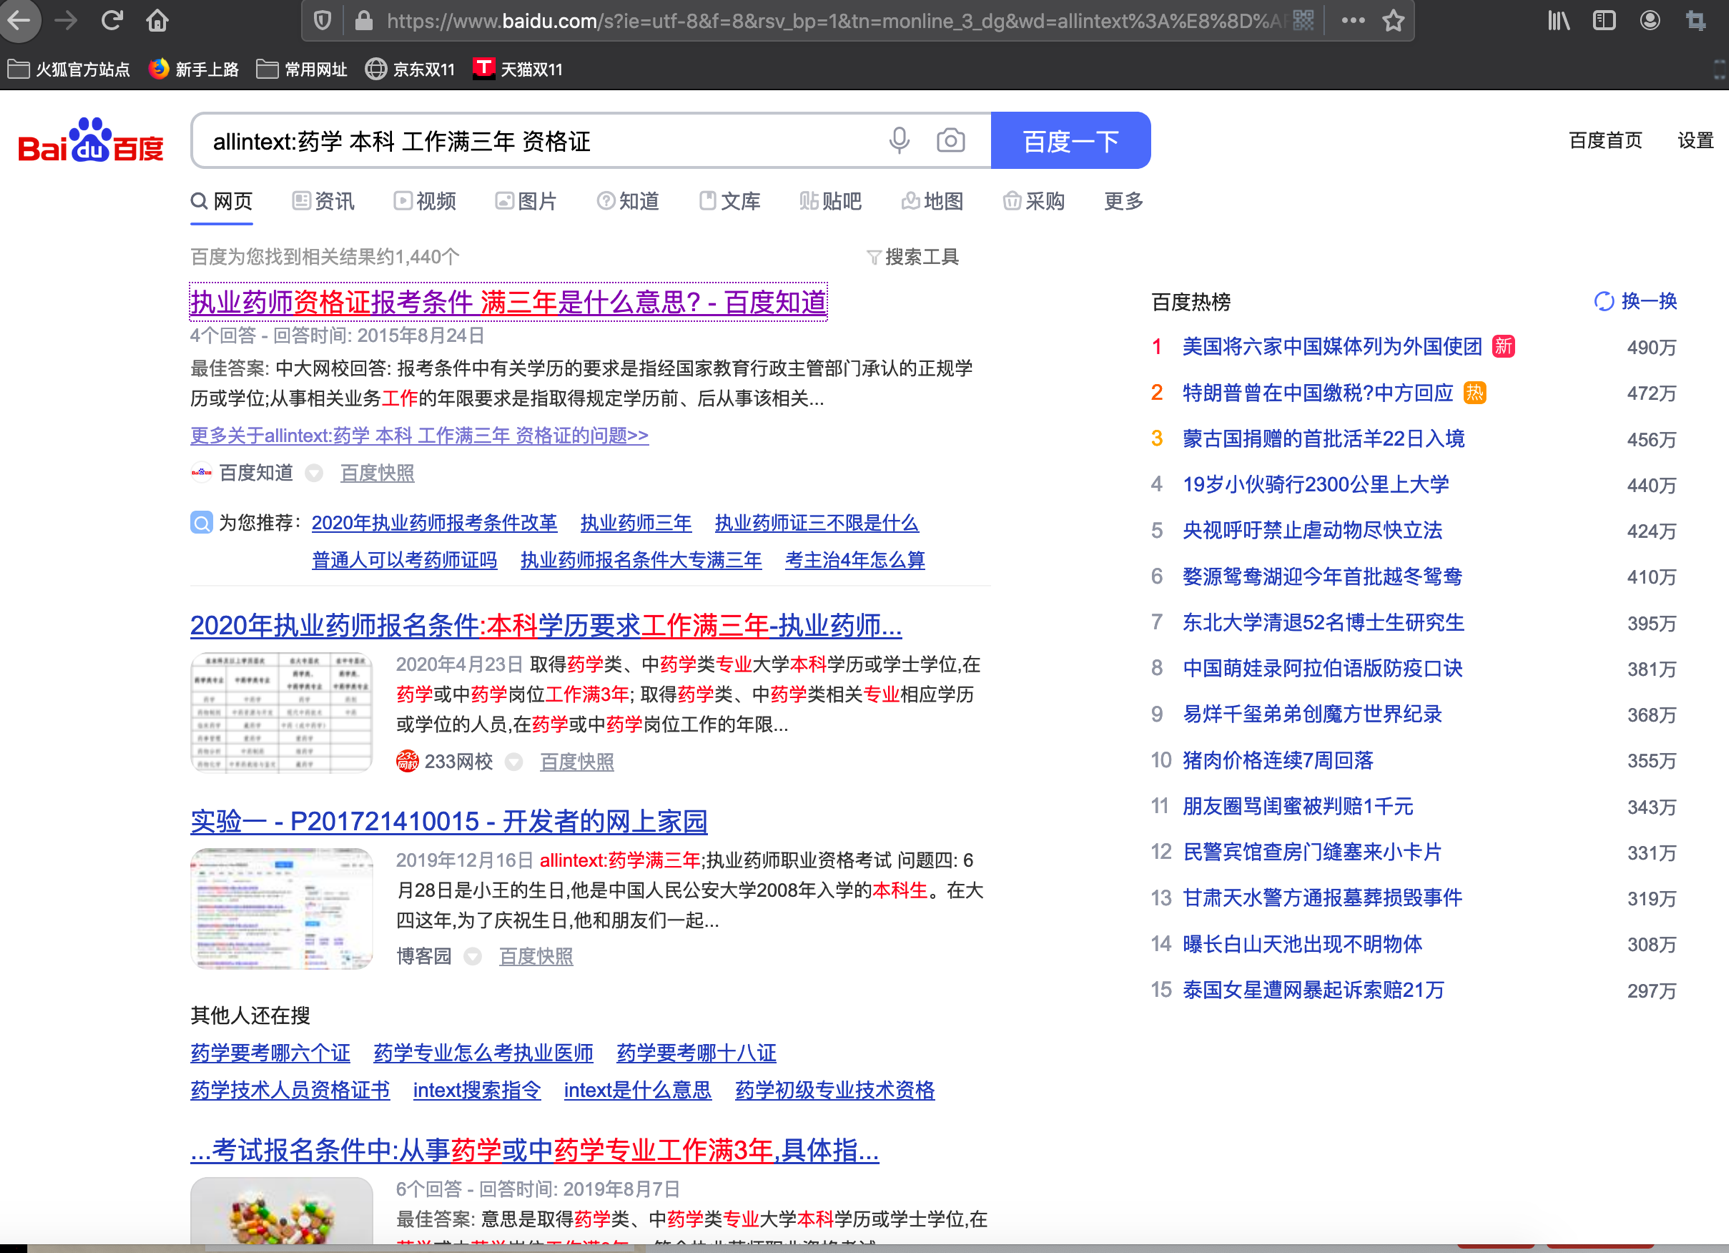Switch to the 视频 tab
The width and height of the screenshot is (1729, 1253).
[x=425, y=201]
